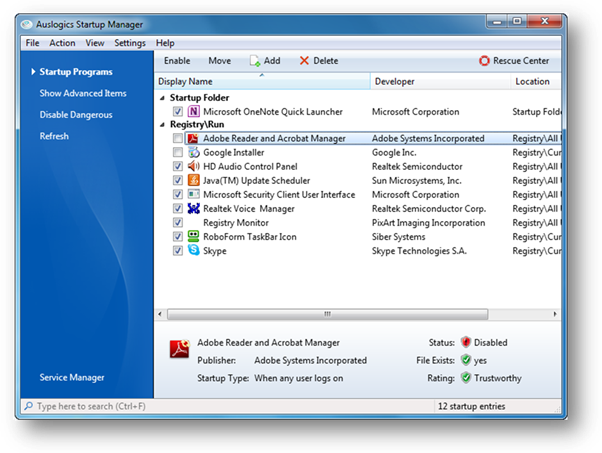The image size is (602, 453).
Task: Click the HD Audio Control Panel speaker icon
Action: pyautogui.click(x=194, y=166)
